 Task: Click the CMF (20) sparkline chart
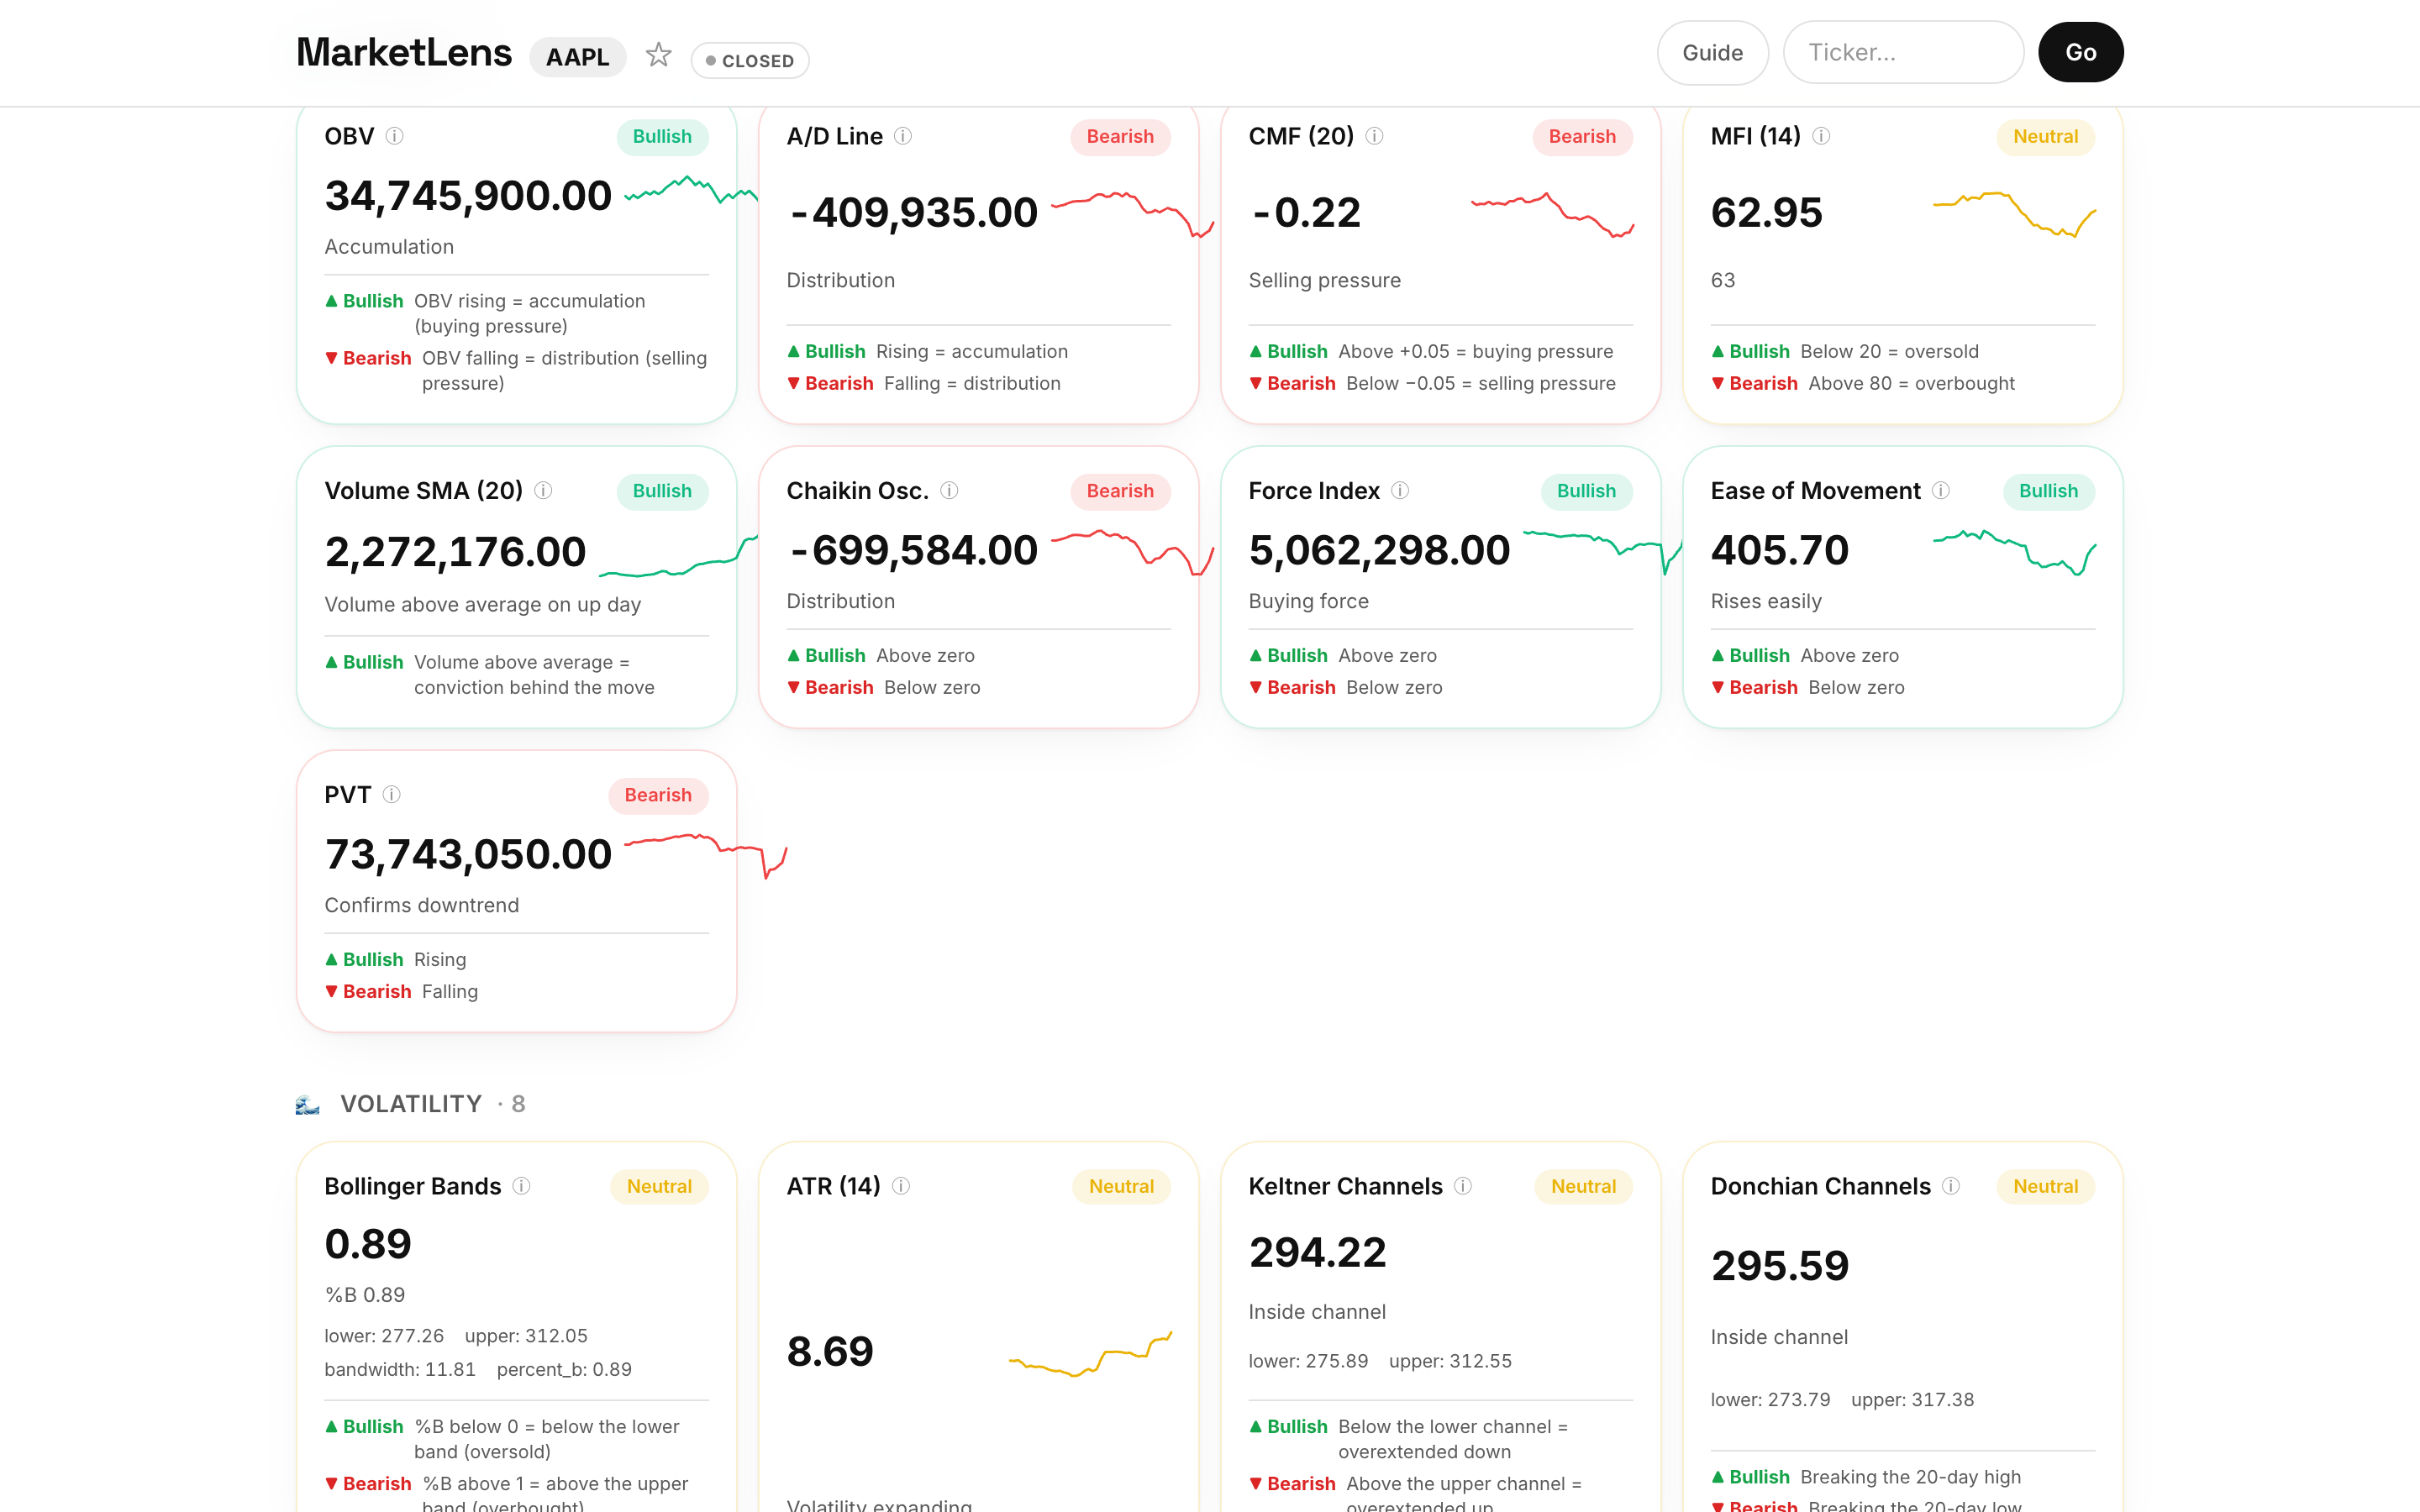(x=1552, y=213)
